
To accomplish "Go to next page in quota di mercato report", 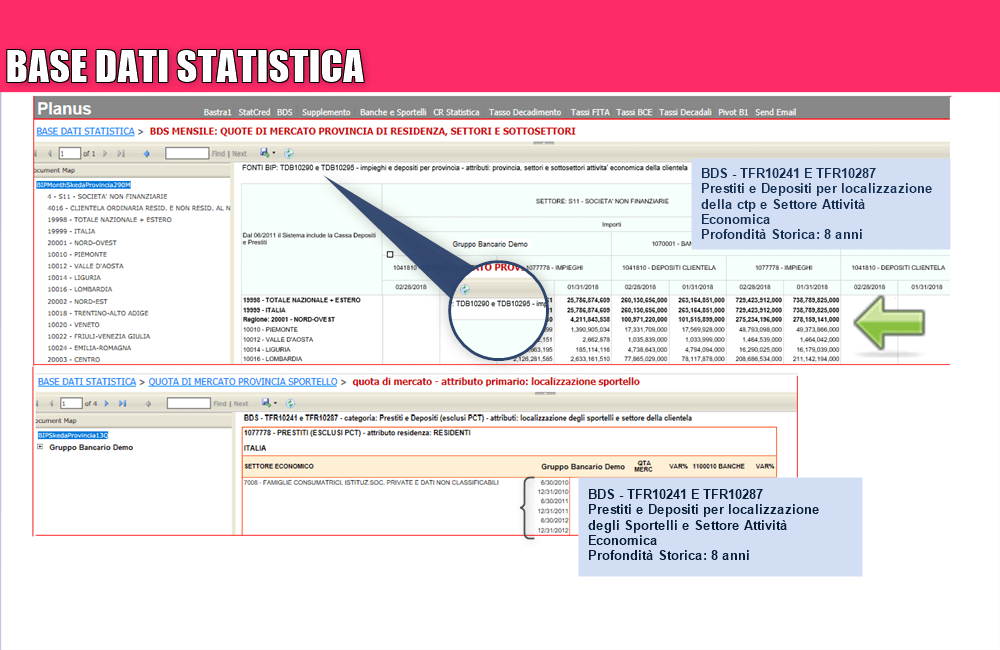I will click(x=107, y=404).
